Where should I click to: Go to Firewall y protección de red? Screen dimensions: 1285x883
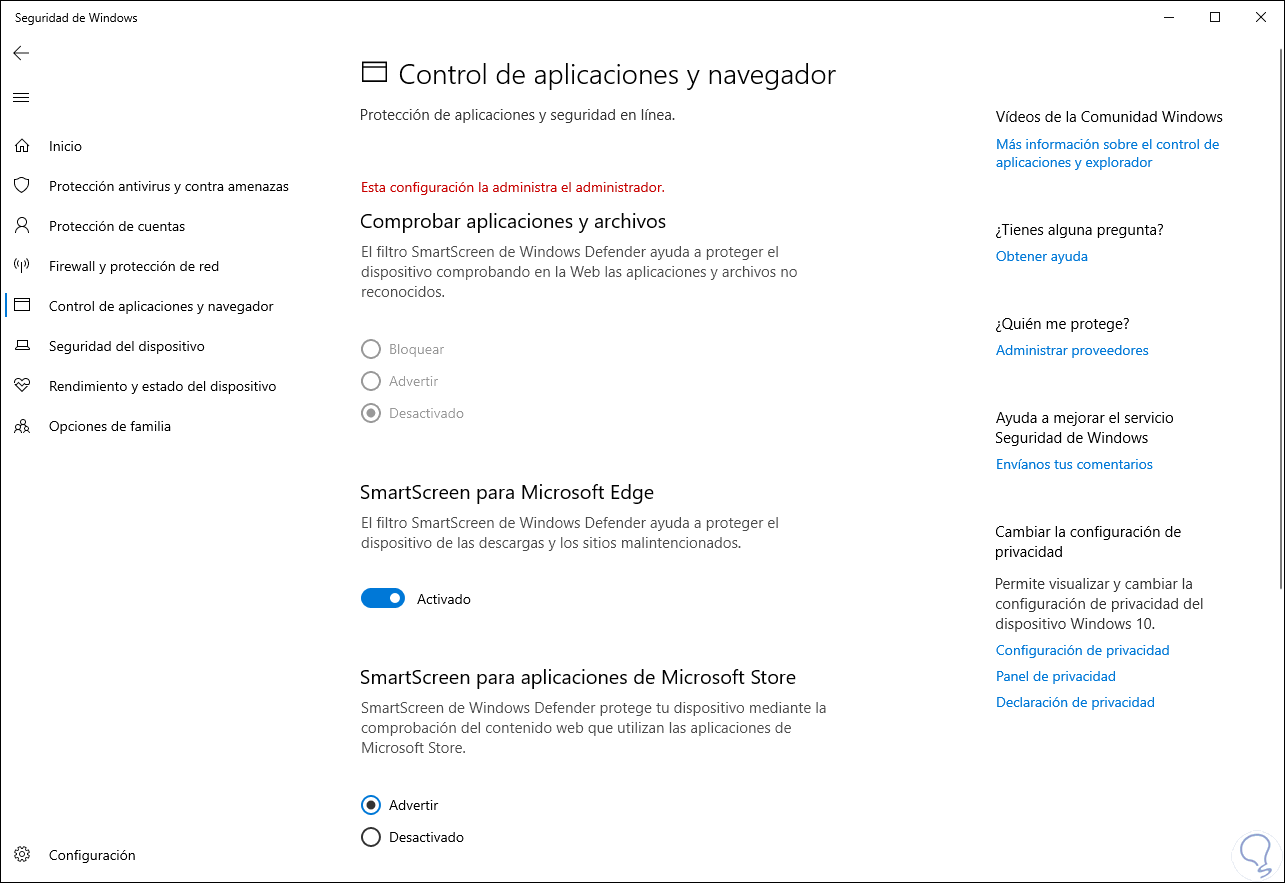(x=134, y=266)
